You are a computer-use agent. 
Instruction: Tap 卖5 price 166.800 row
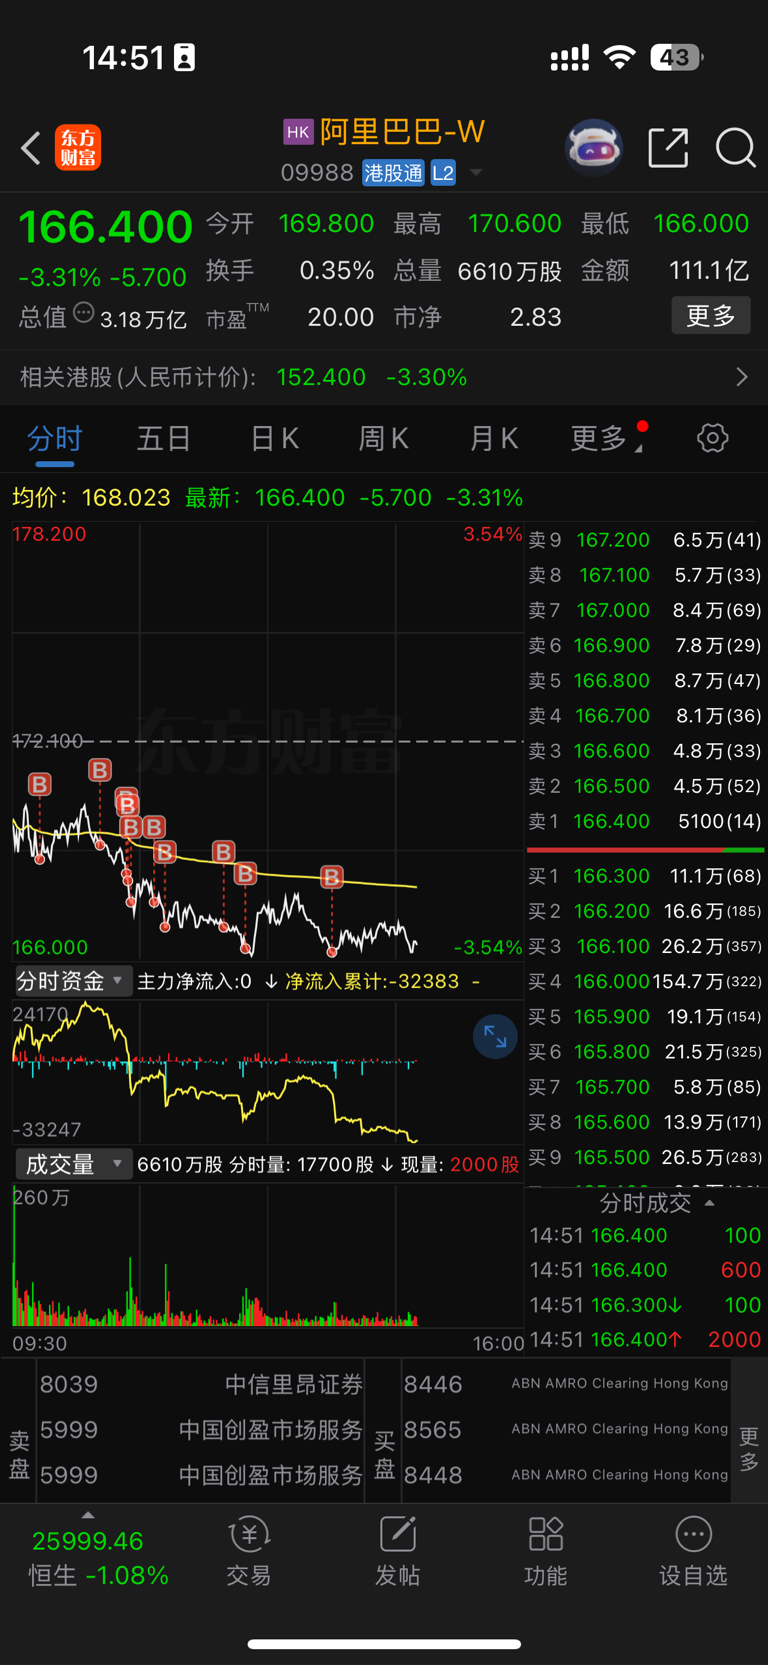(x=645, y=680)
